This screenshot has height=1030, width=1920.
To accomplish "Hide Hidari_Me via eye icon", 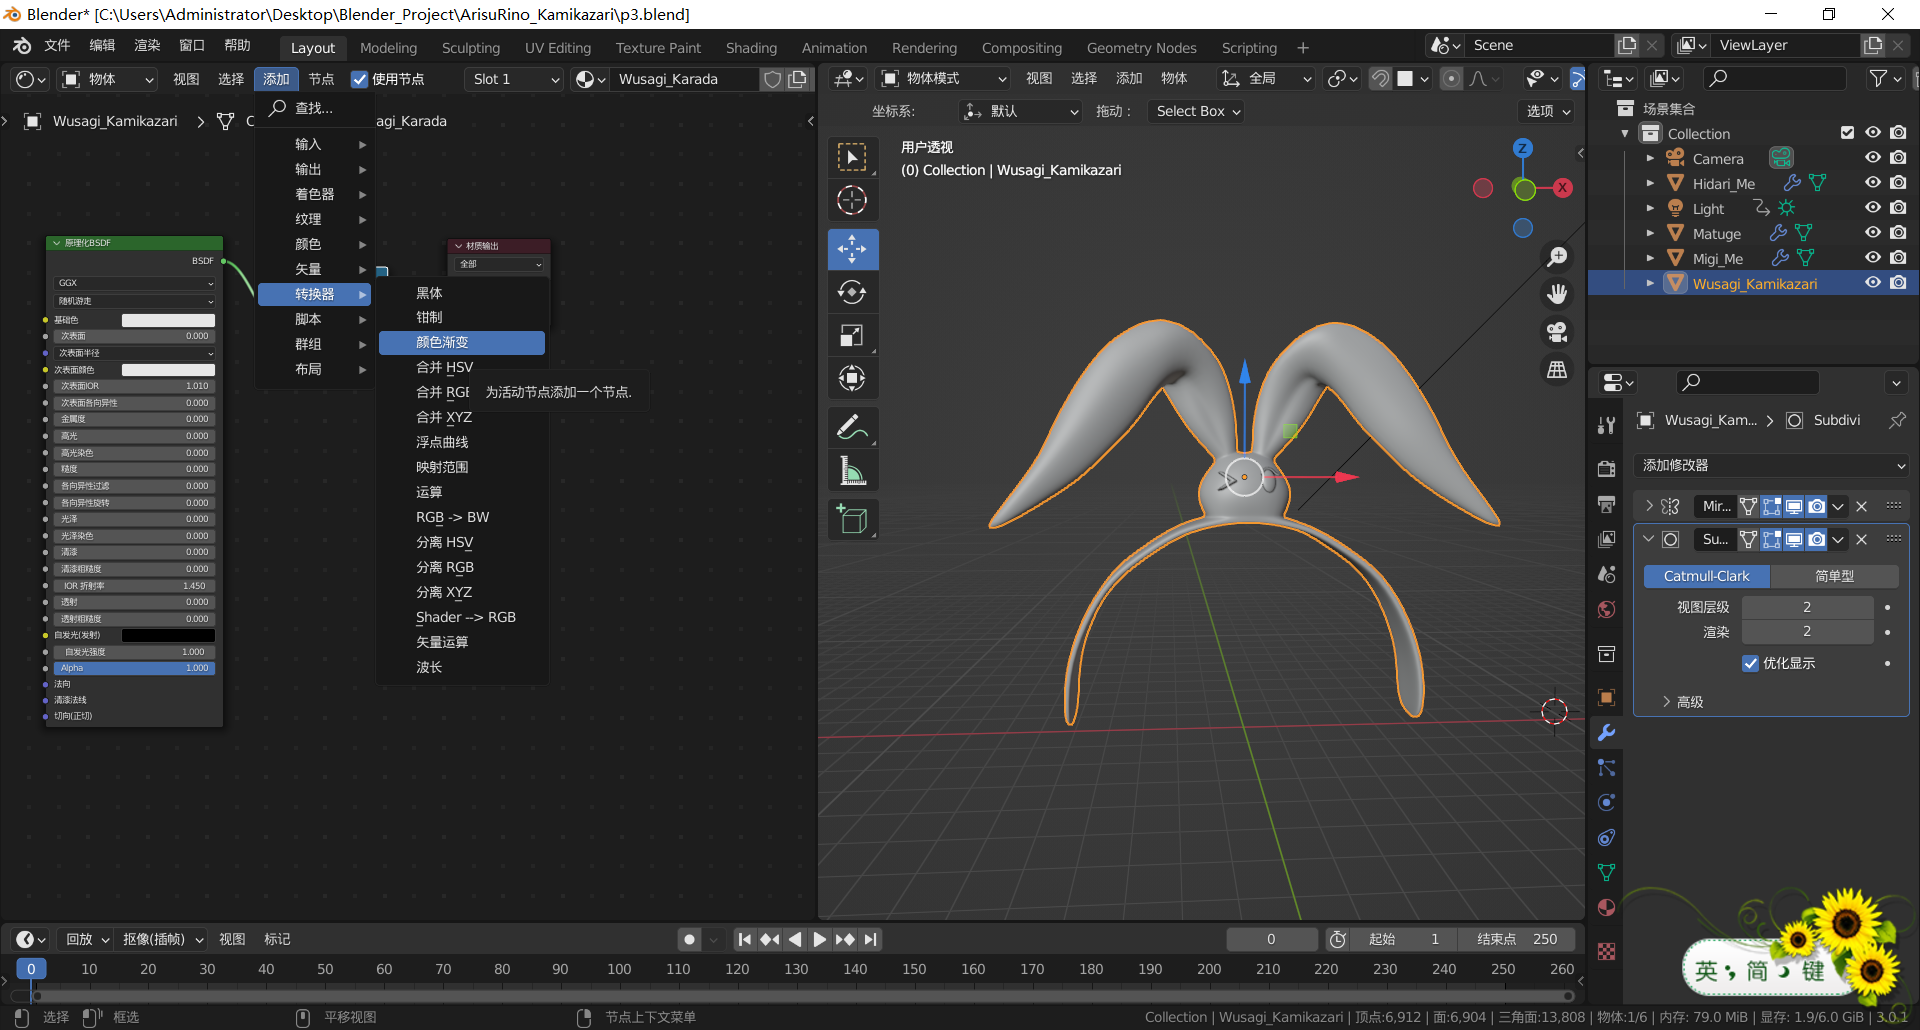I will pyautogui.click(x=1873, y=183).
